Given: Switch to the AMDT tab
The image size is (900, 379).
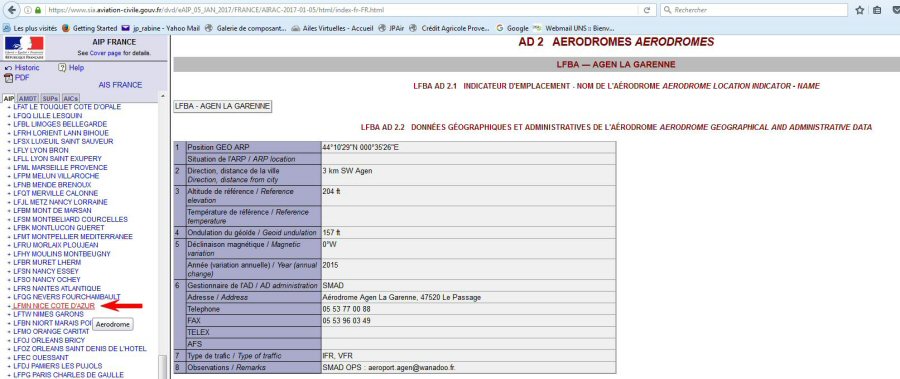Looking at the screenshot, I should (x=28, y=99).
